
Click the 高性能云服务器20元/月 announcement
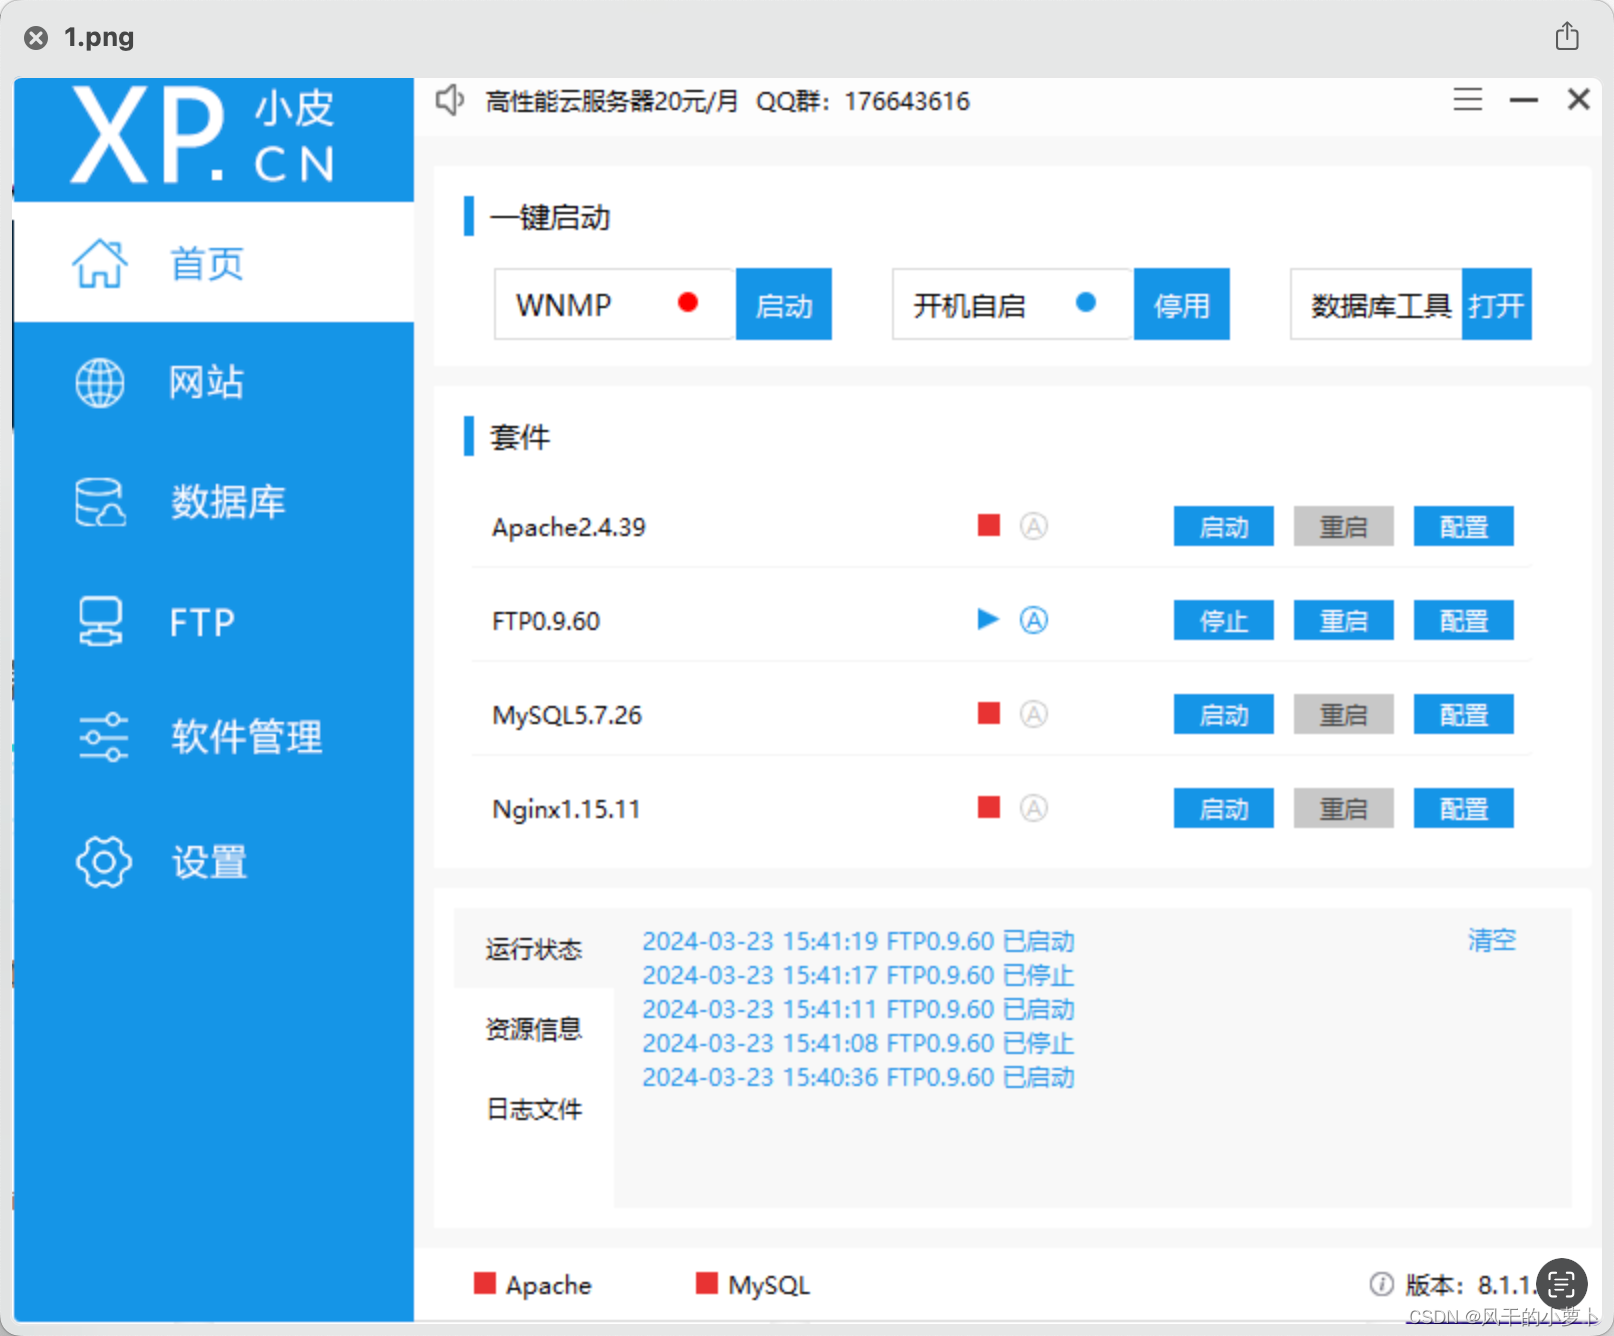tap(612, 101)
